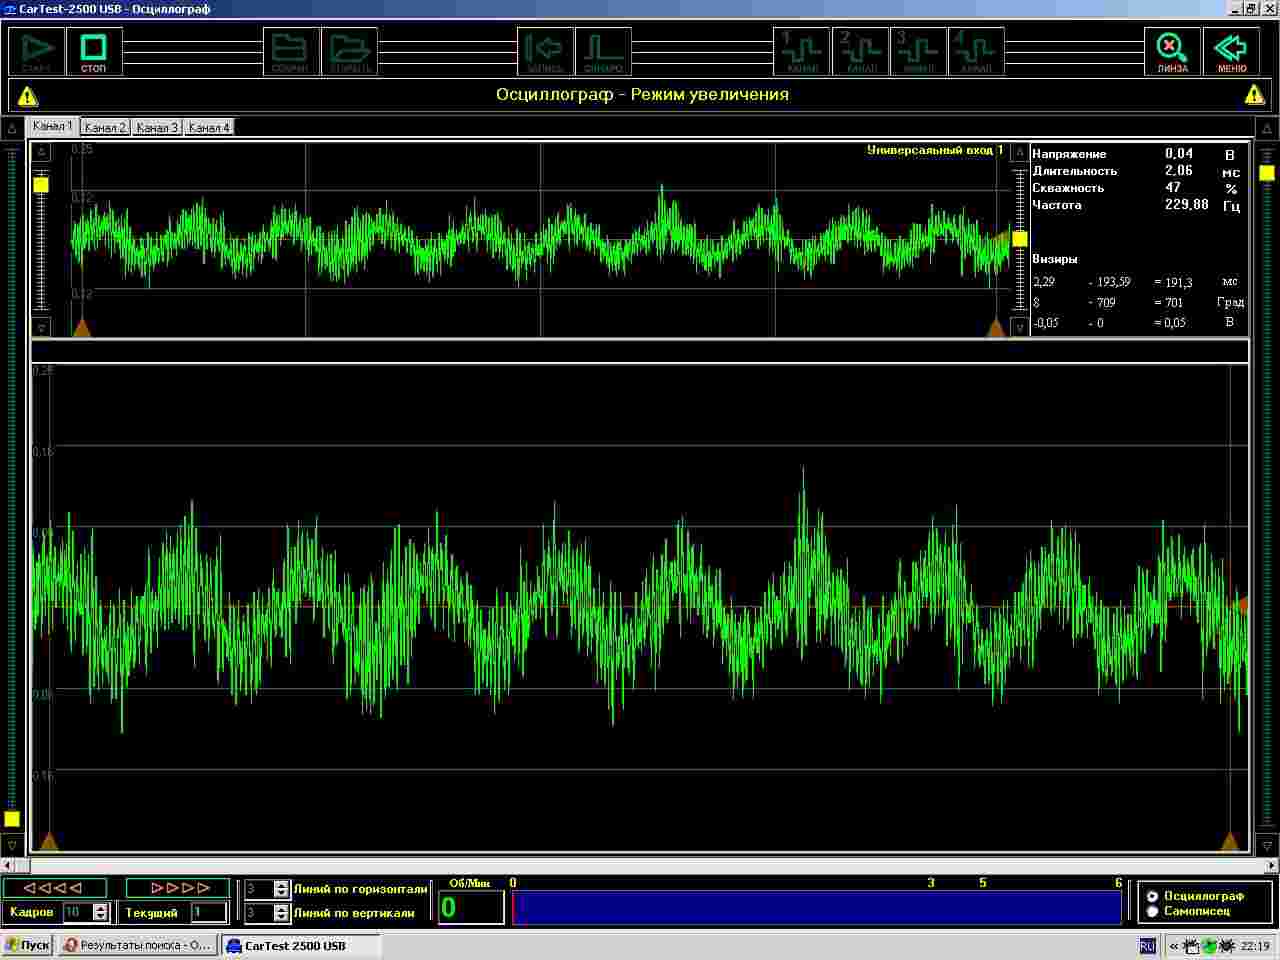Click the blue RPM progress bar
The height and width of the screenshot is (960, 1280).
click(x=817, y=908)
